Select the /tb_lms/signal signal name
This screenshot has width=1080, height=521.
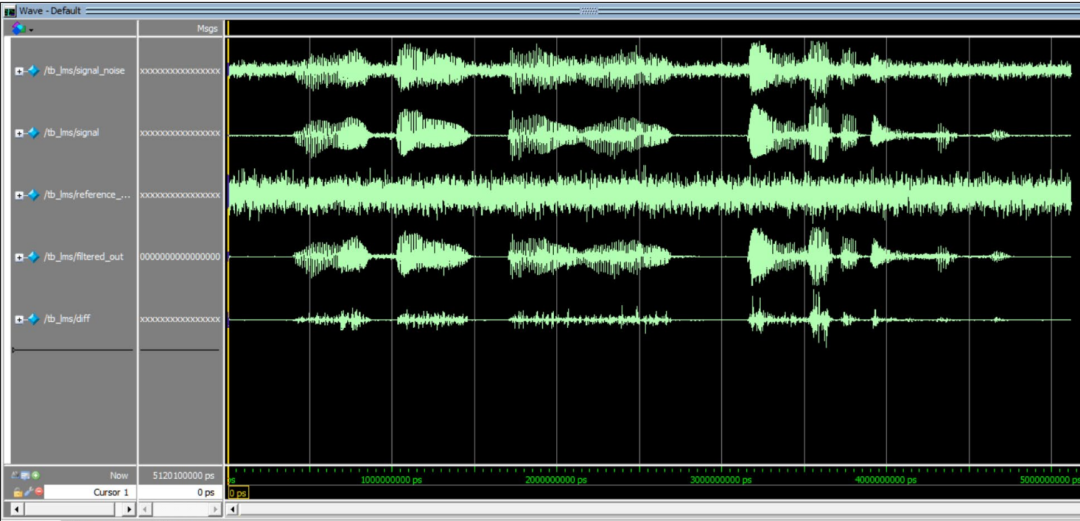[x=71, y=133]
